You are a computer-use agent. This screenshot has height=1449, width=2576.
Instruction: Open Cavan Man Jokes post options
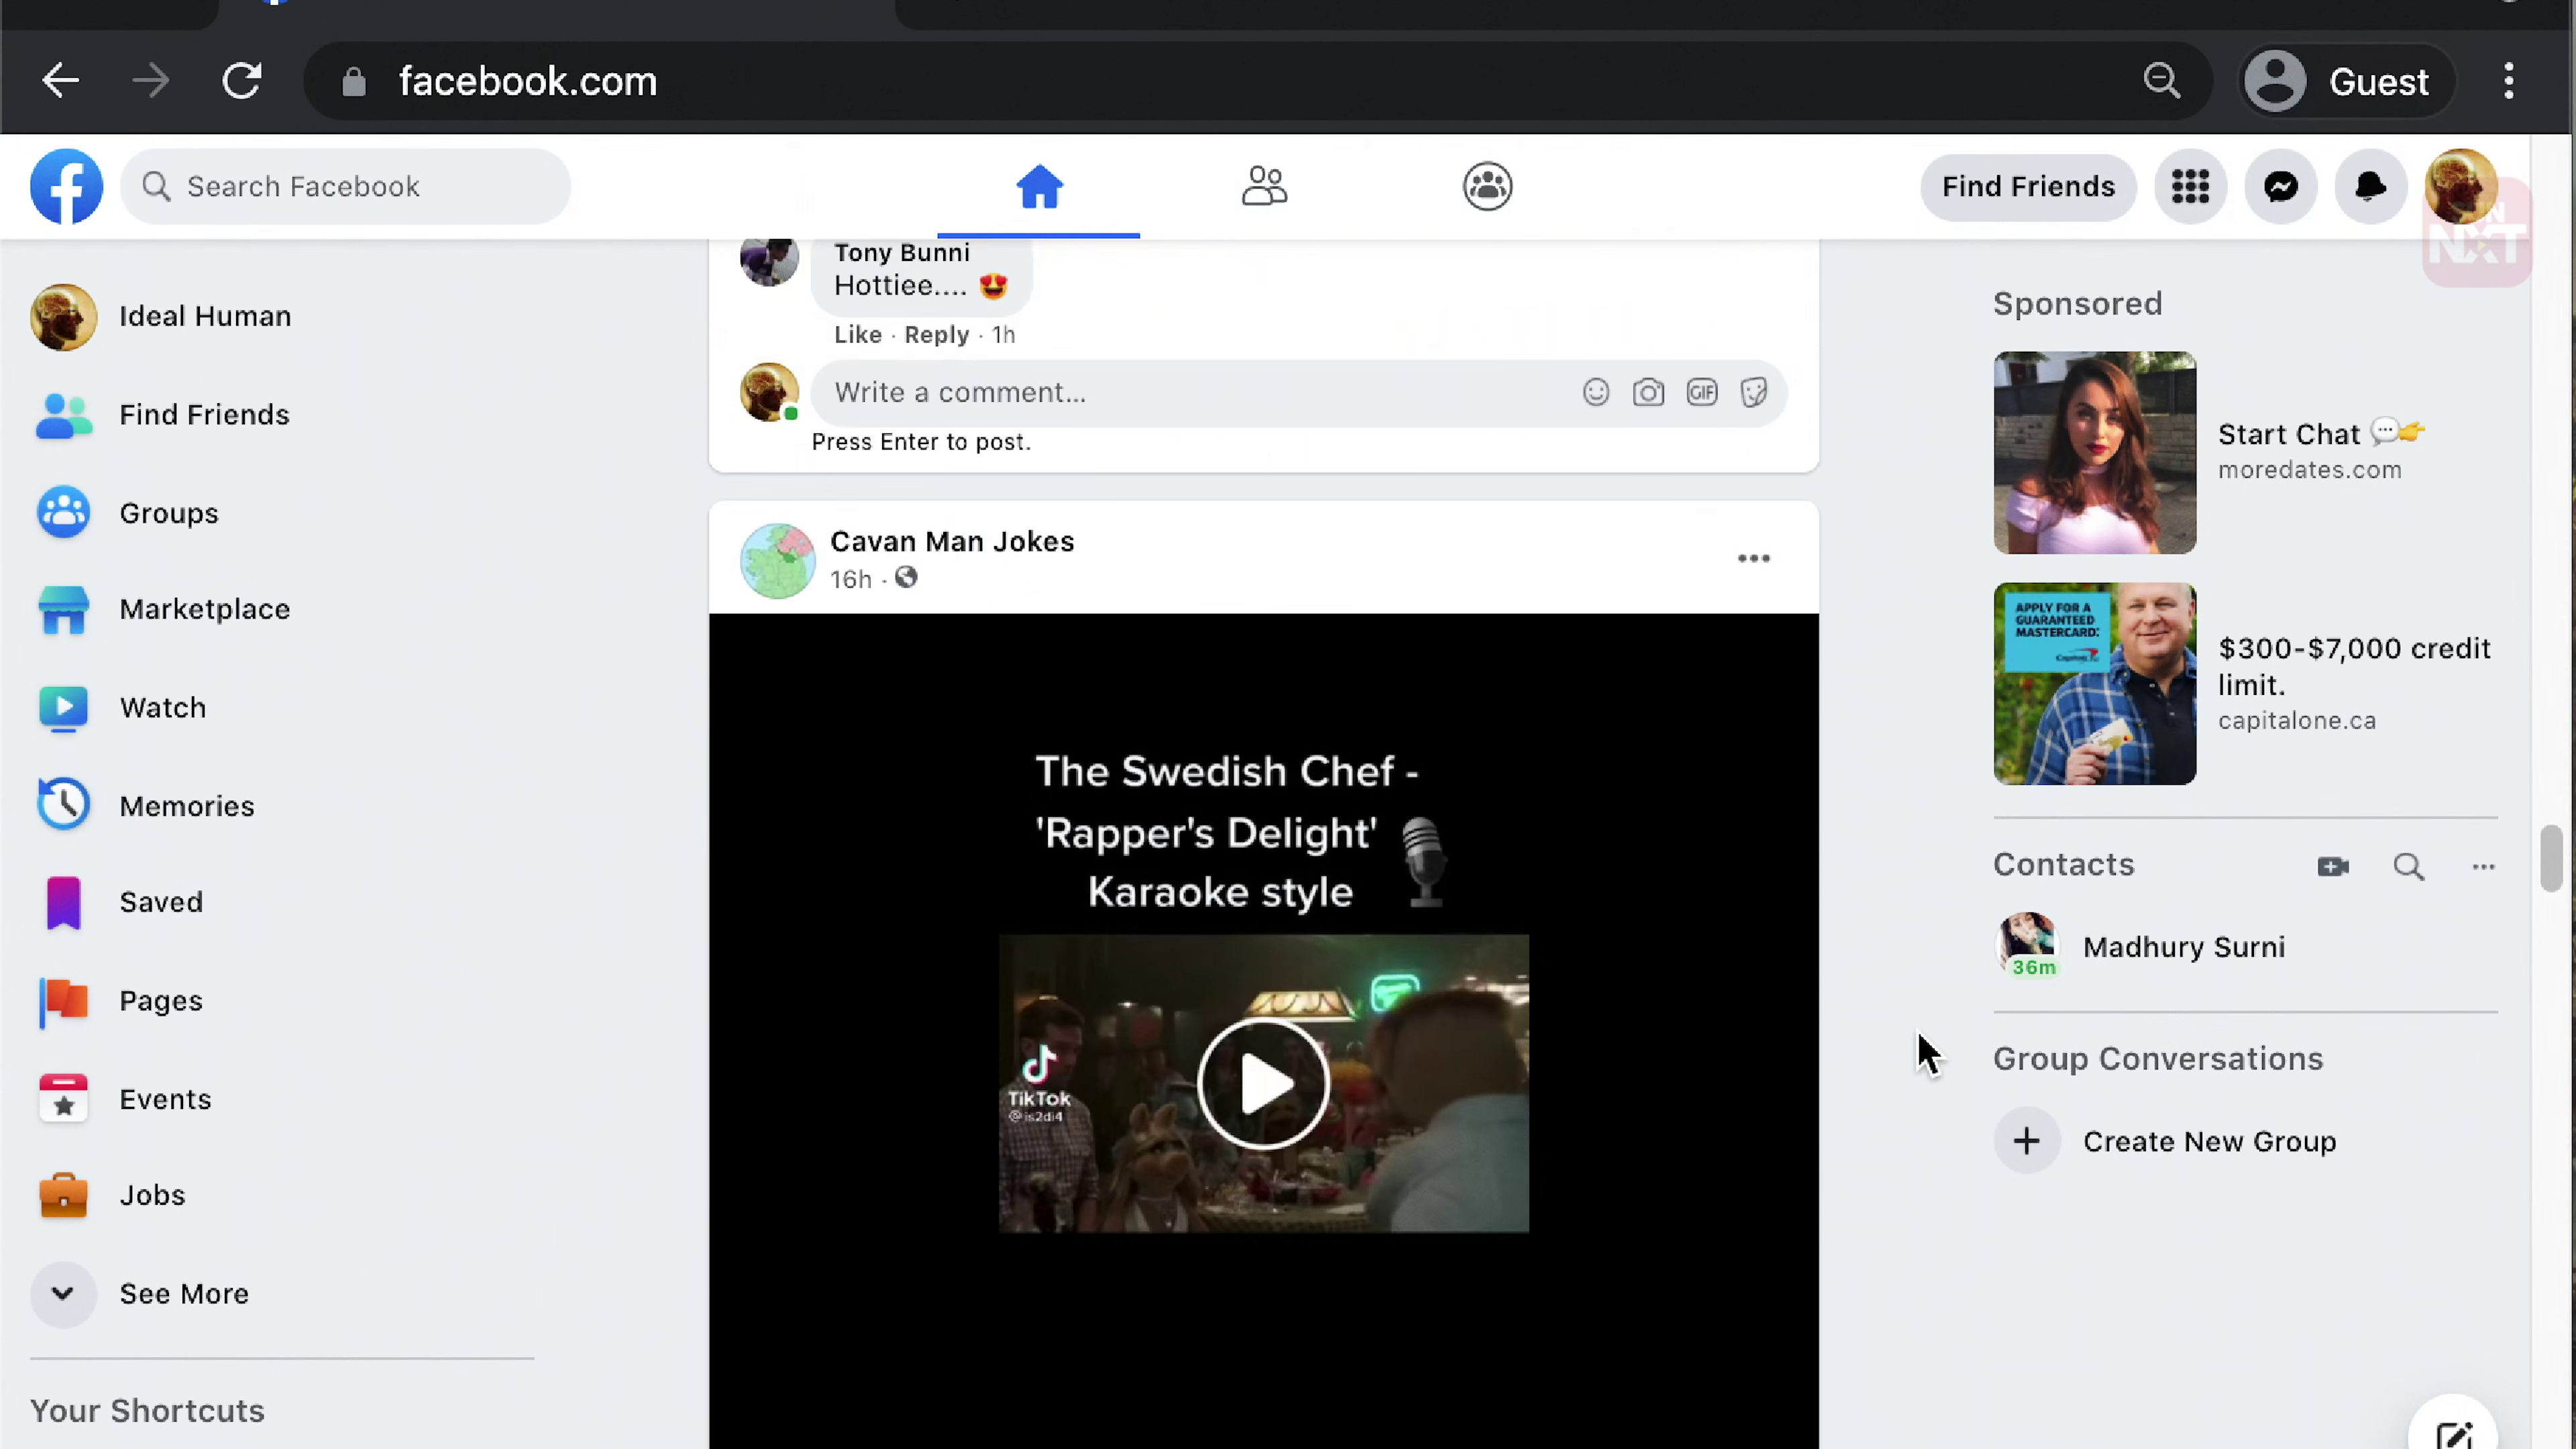click(1753, 559)
